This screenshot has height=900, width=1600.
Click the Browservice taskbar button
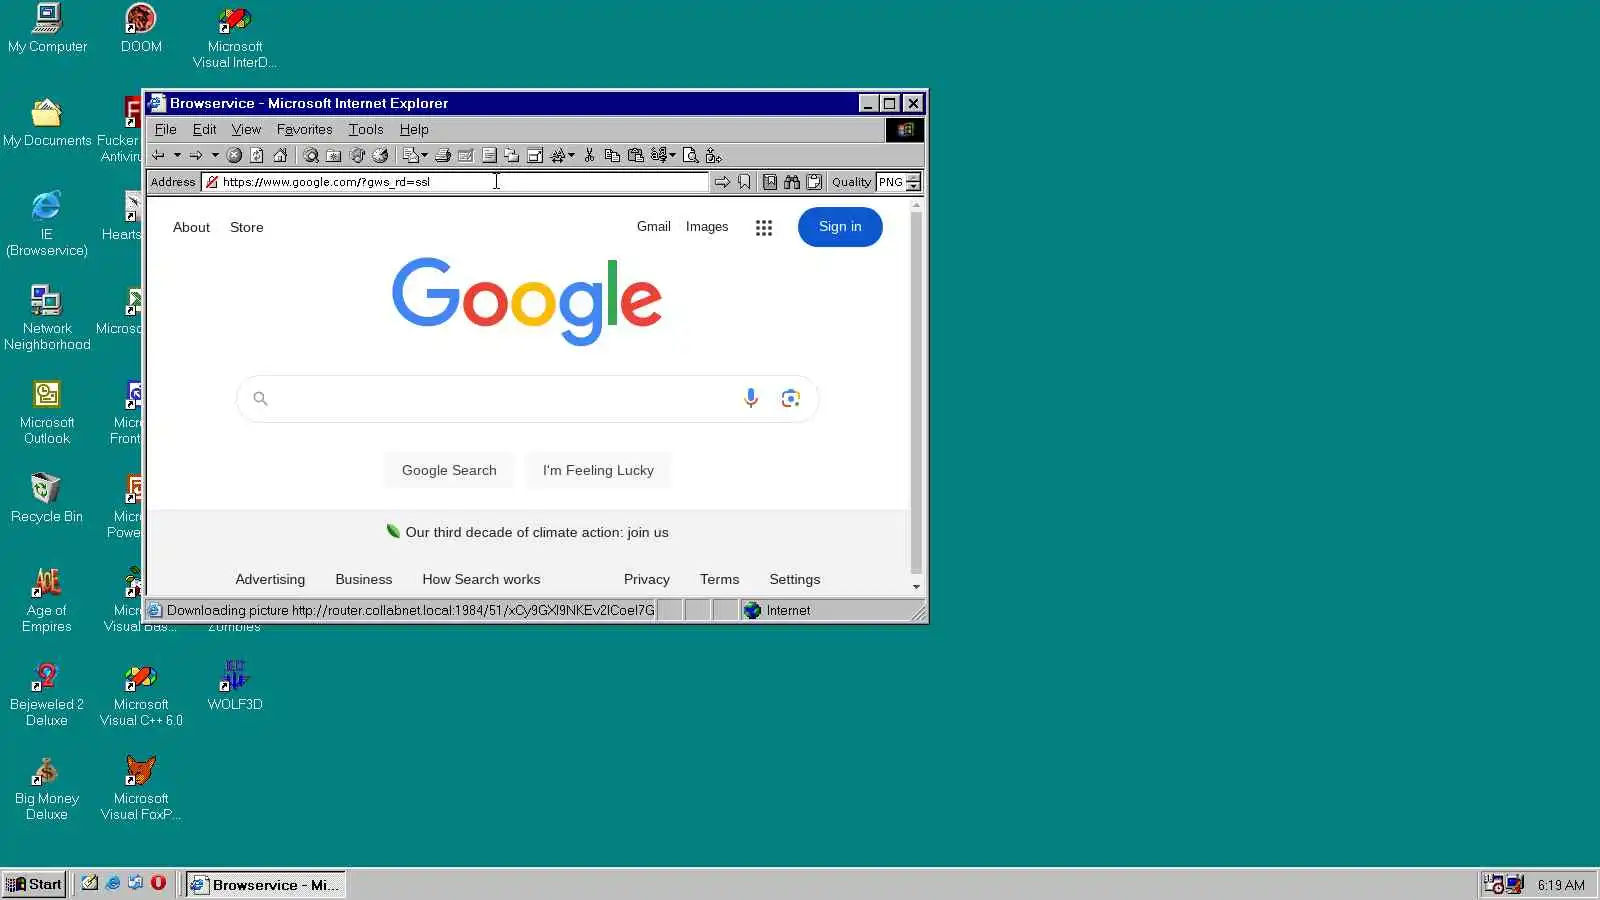(266, 884)
